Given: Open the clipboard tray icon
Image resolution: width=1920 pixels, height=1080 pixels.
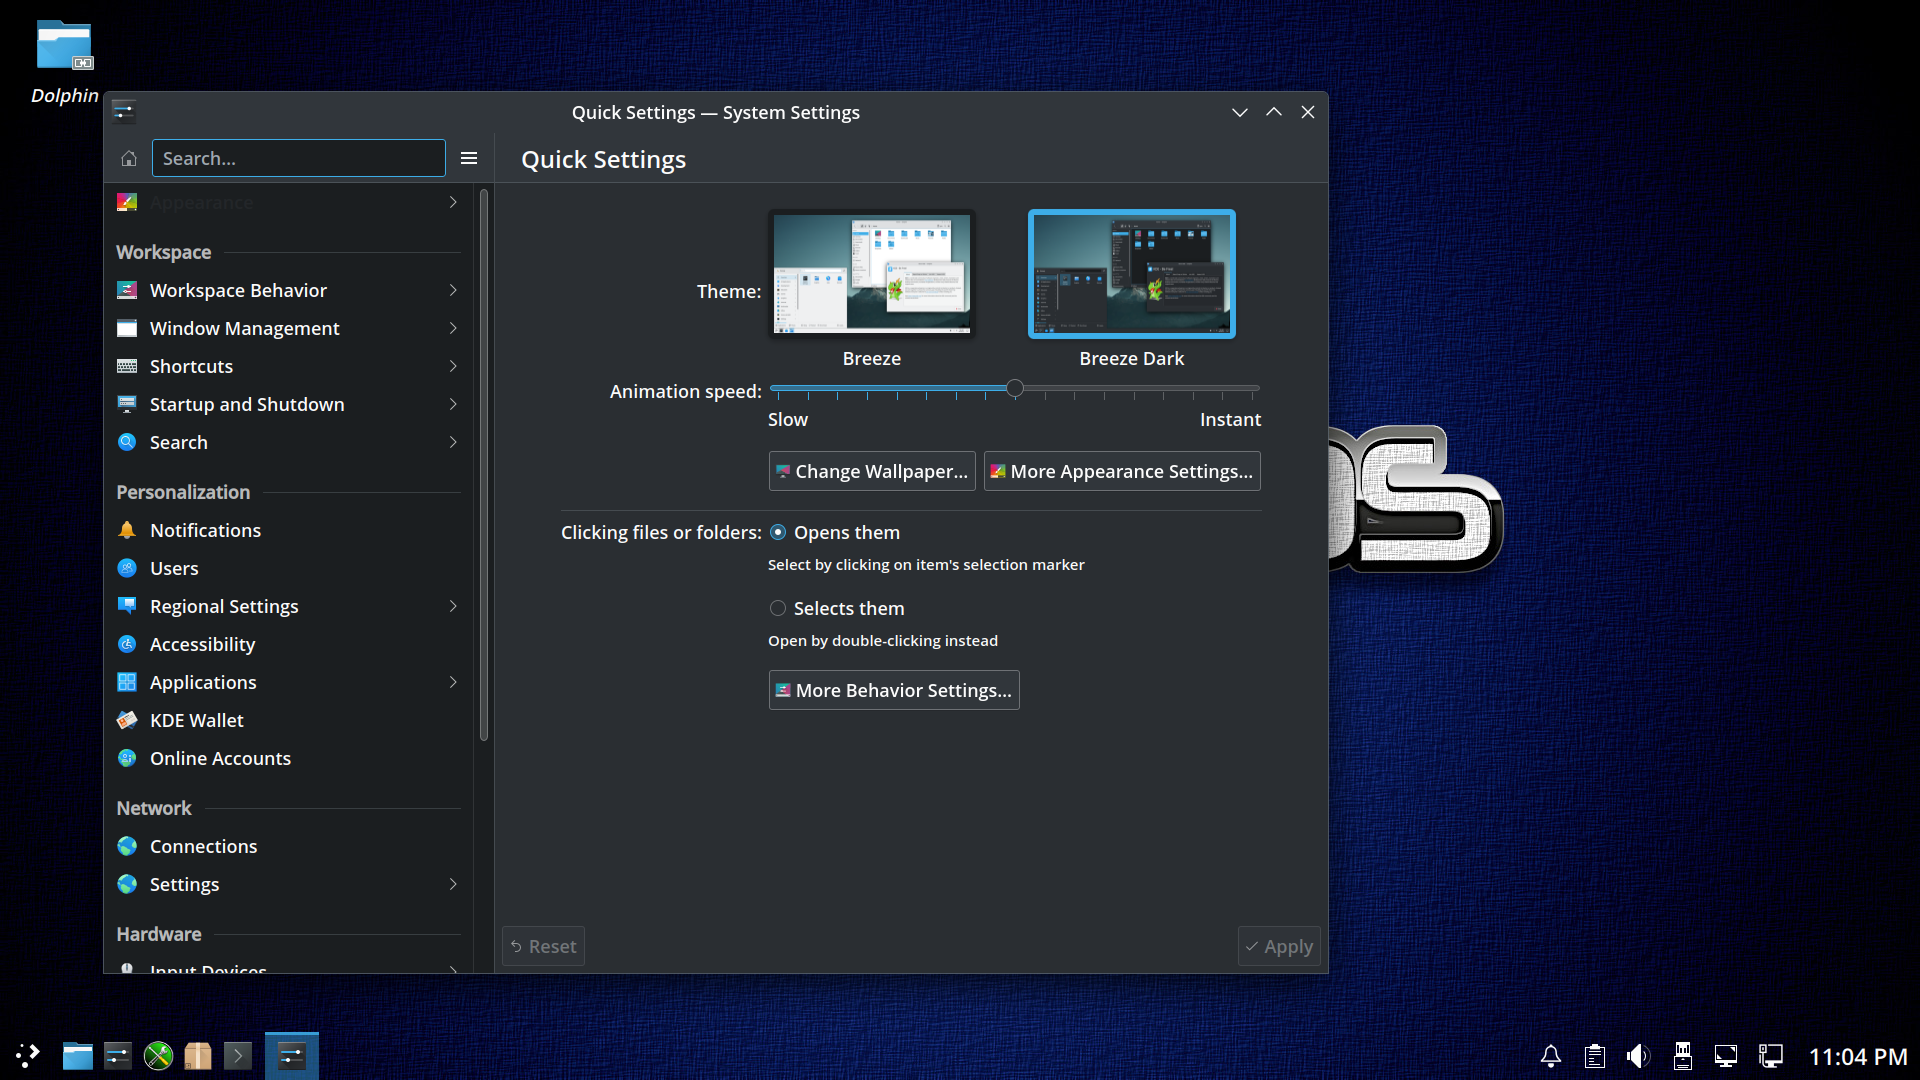Looking at the screenshot, I should (x=1595, y=1056).
